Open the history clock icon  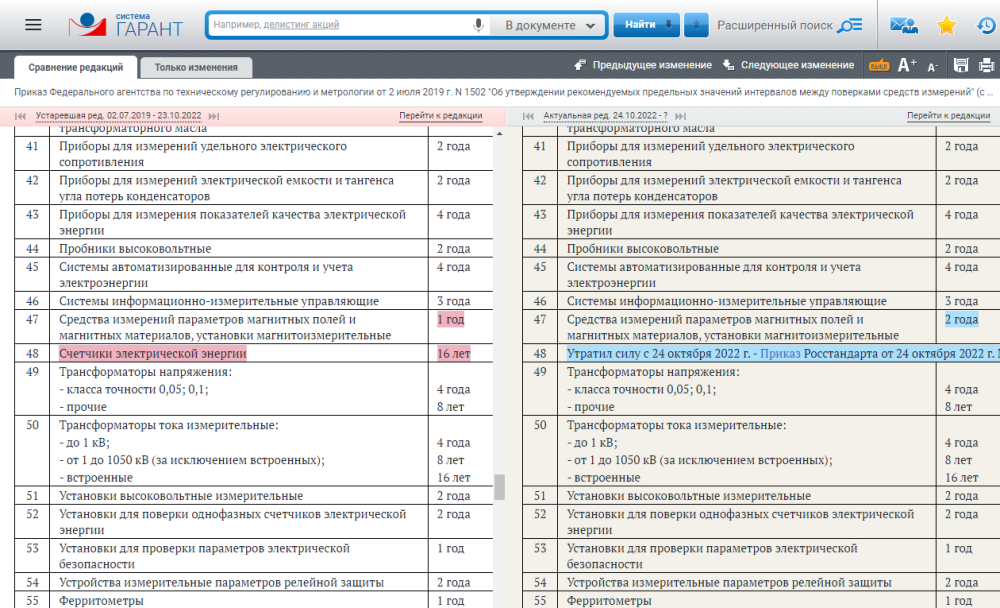(985, 26)
